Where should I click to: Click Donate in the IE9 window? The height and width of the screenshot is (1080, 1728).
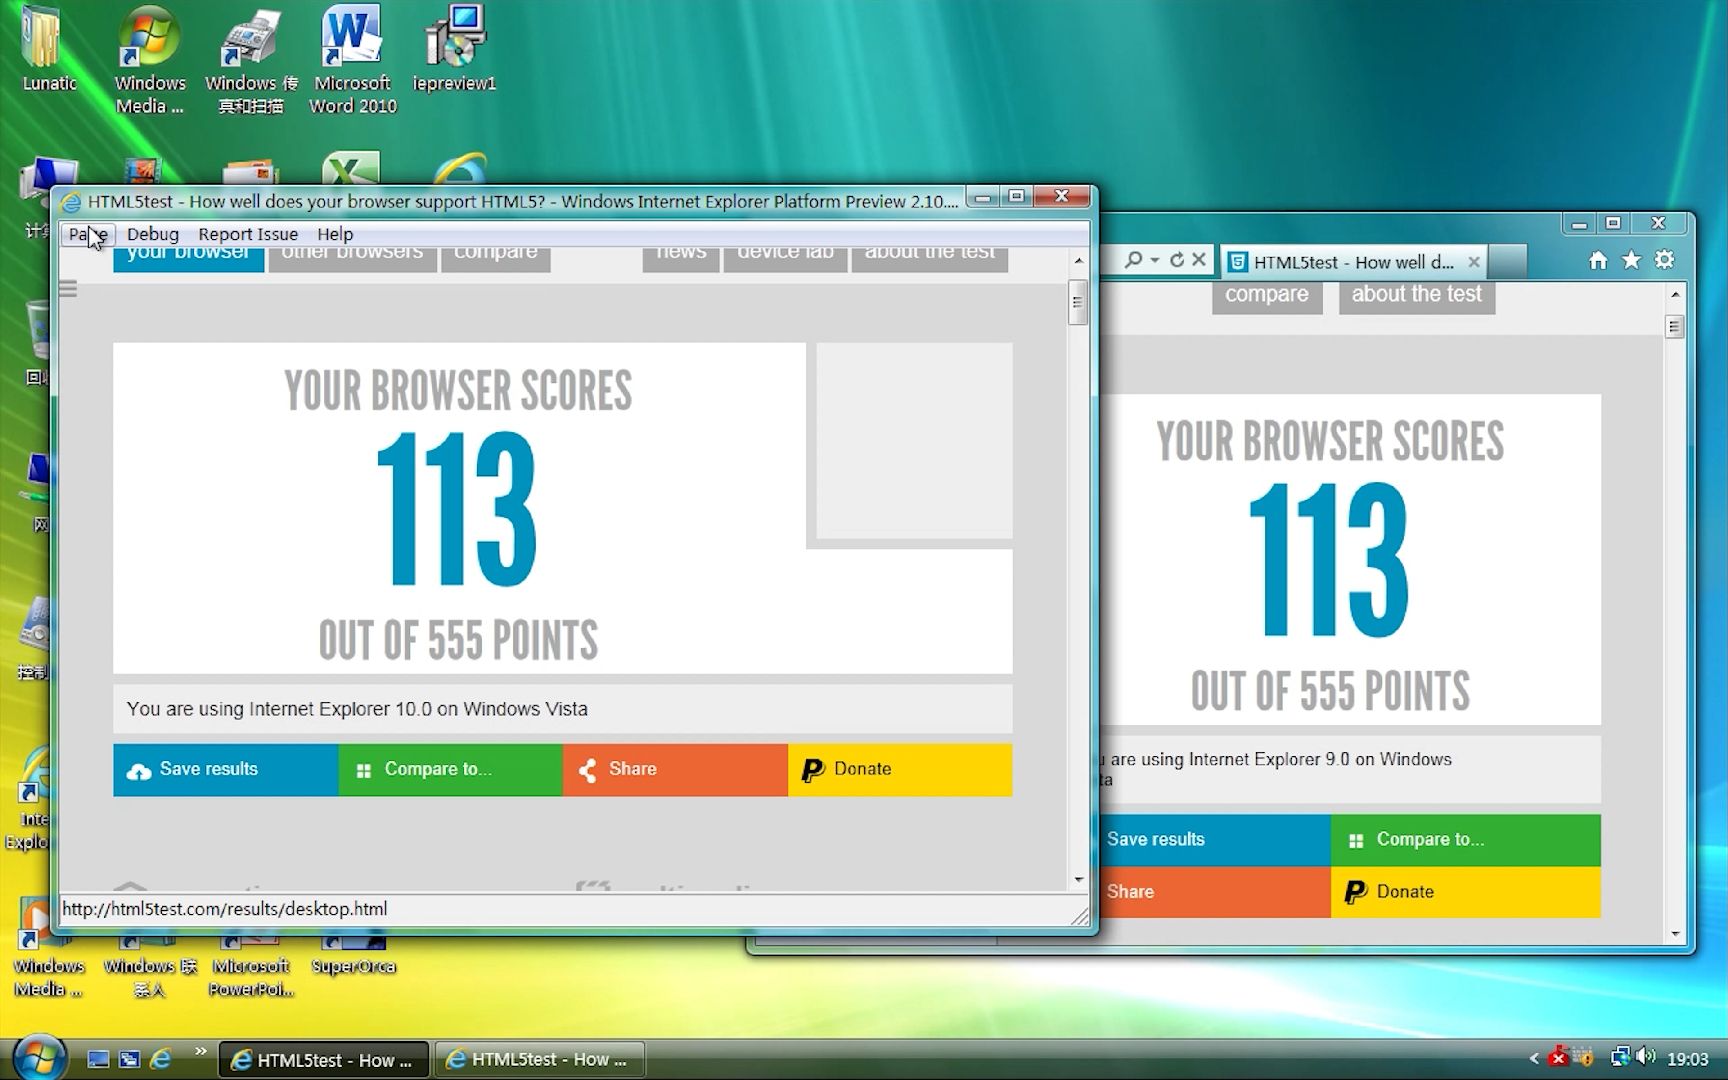[x=1465, y=892]
